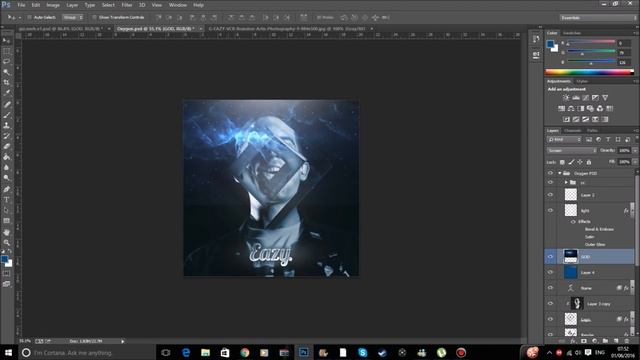This screenshot has height=360, width=640.
Task: Select the Clone Stamp tool
Action: pos(6,125)
